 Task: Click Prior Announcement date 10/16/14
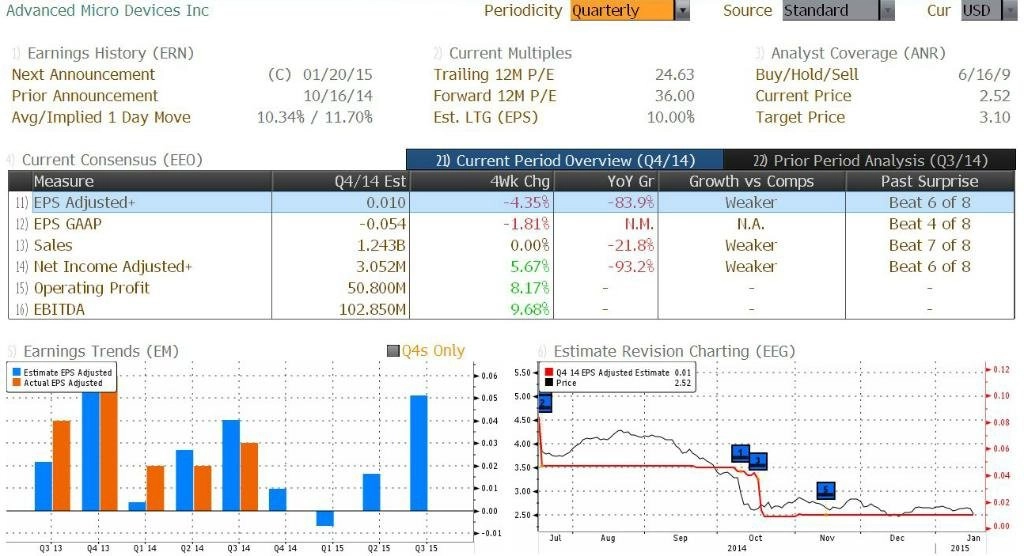point(338,96)
